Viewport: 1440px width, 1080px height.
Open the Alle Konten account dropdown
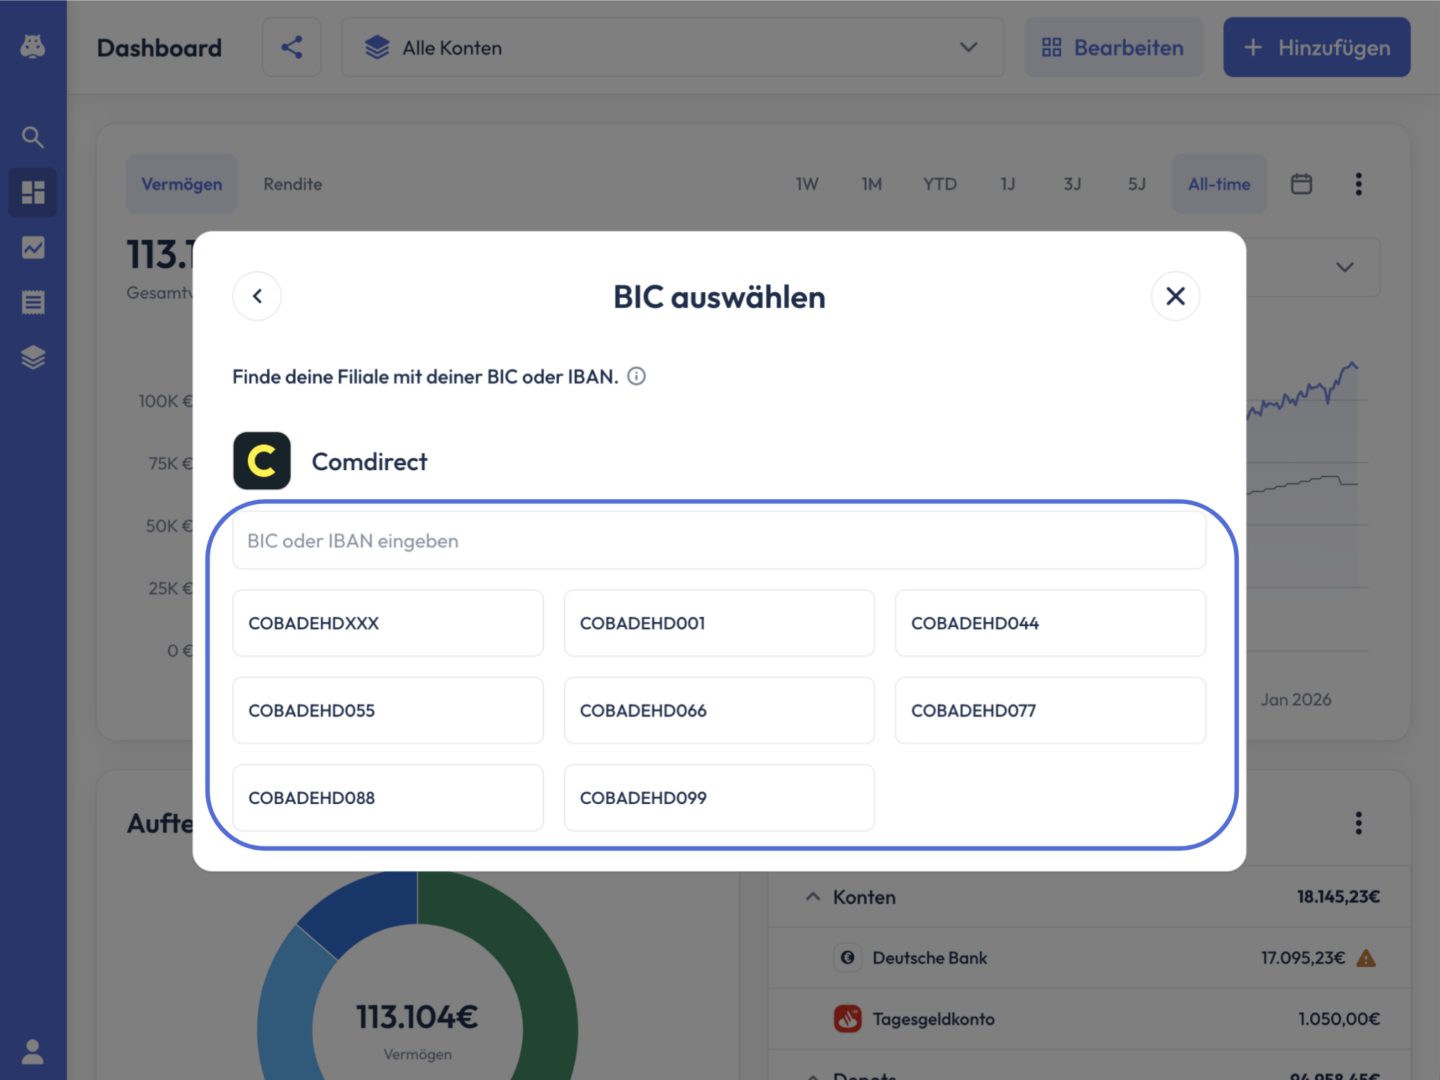(x=673, y=47)
